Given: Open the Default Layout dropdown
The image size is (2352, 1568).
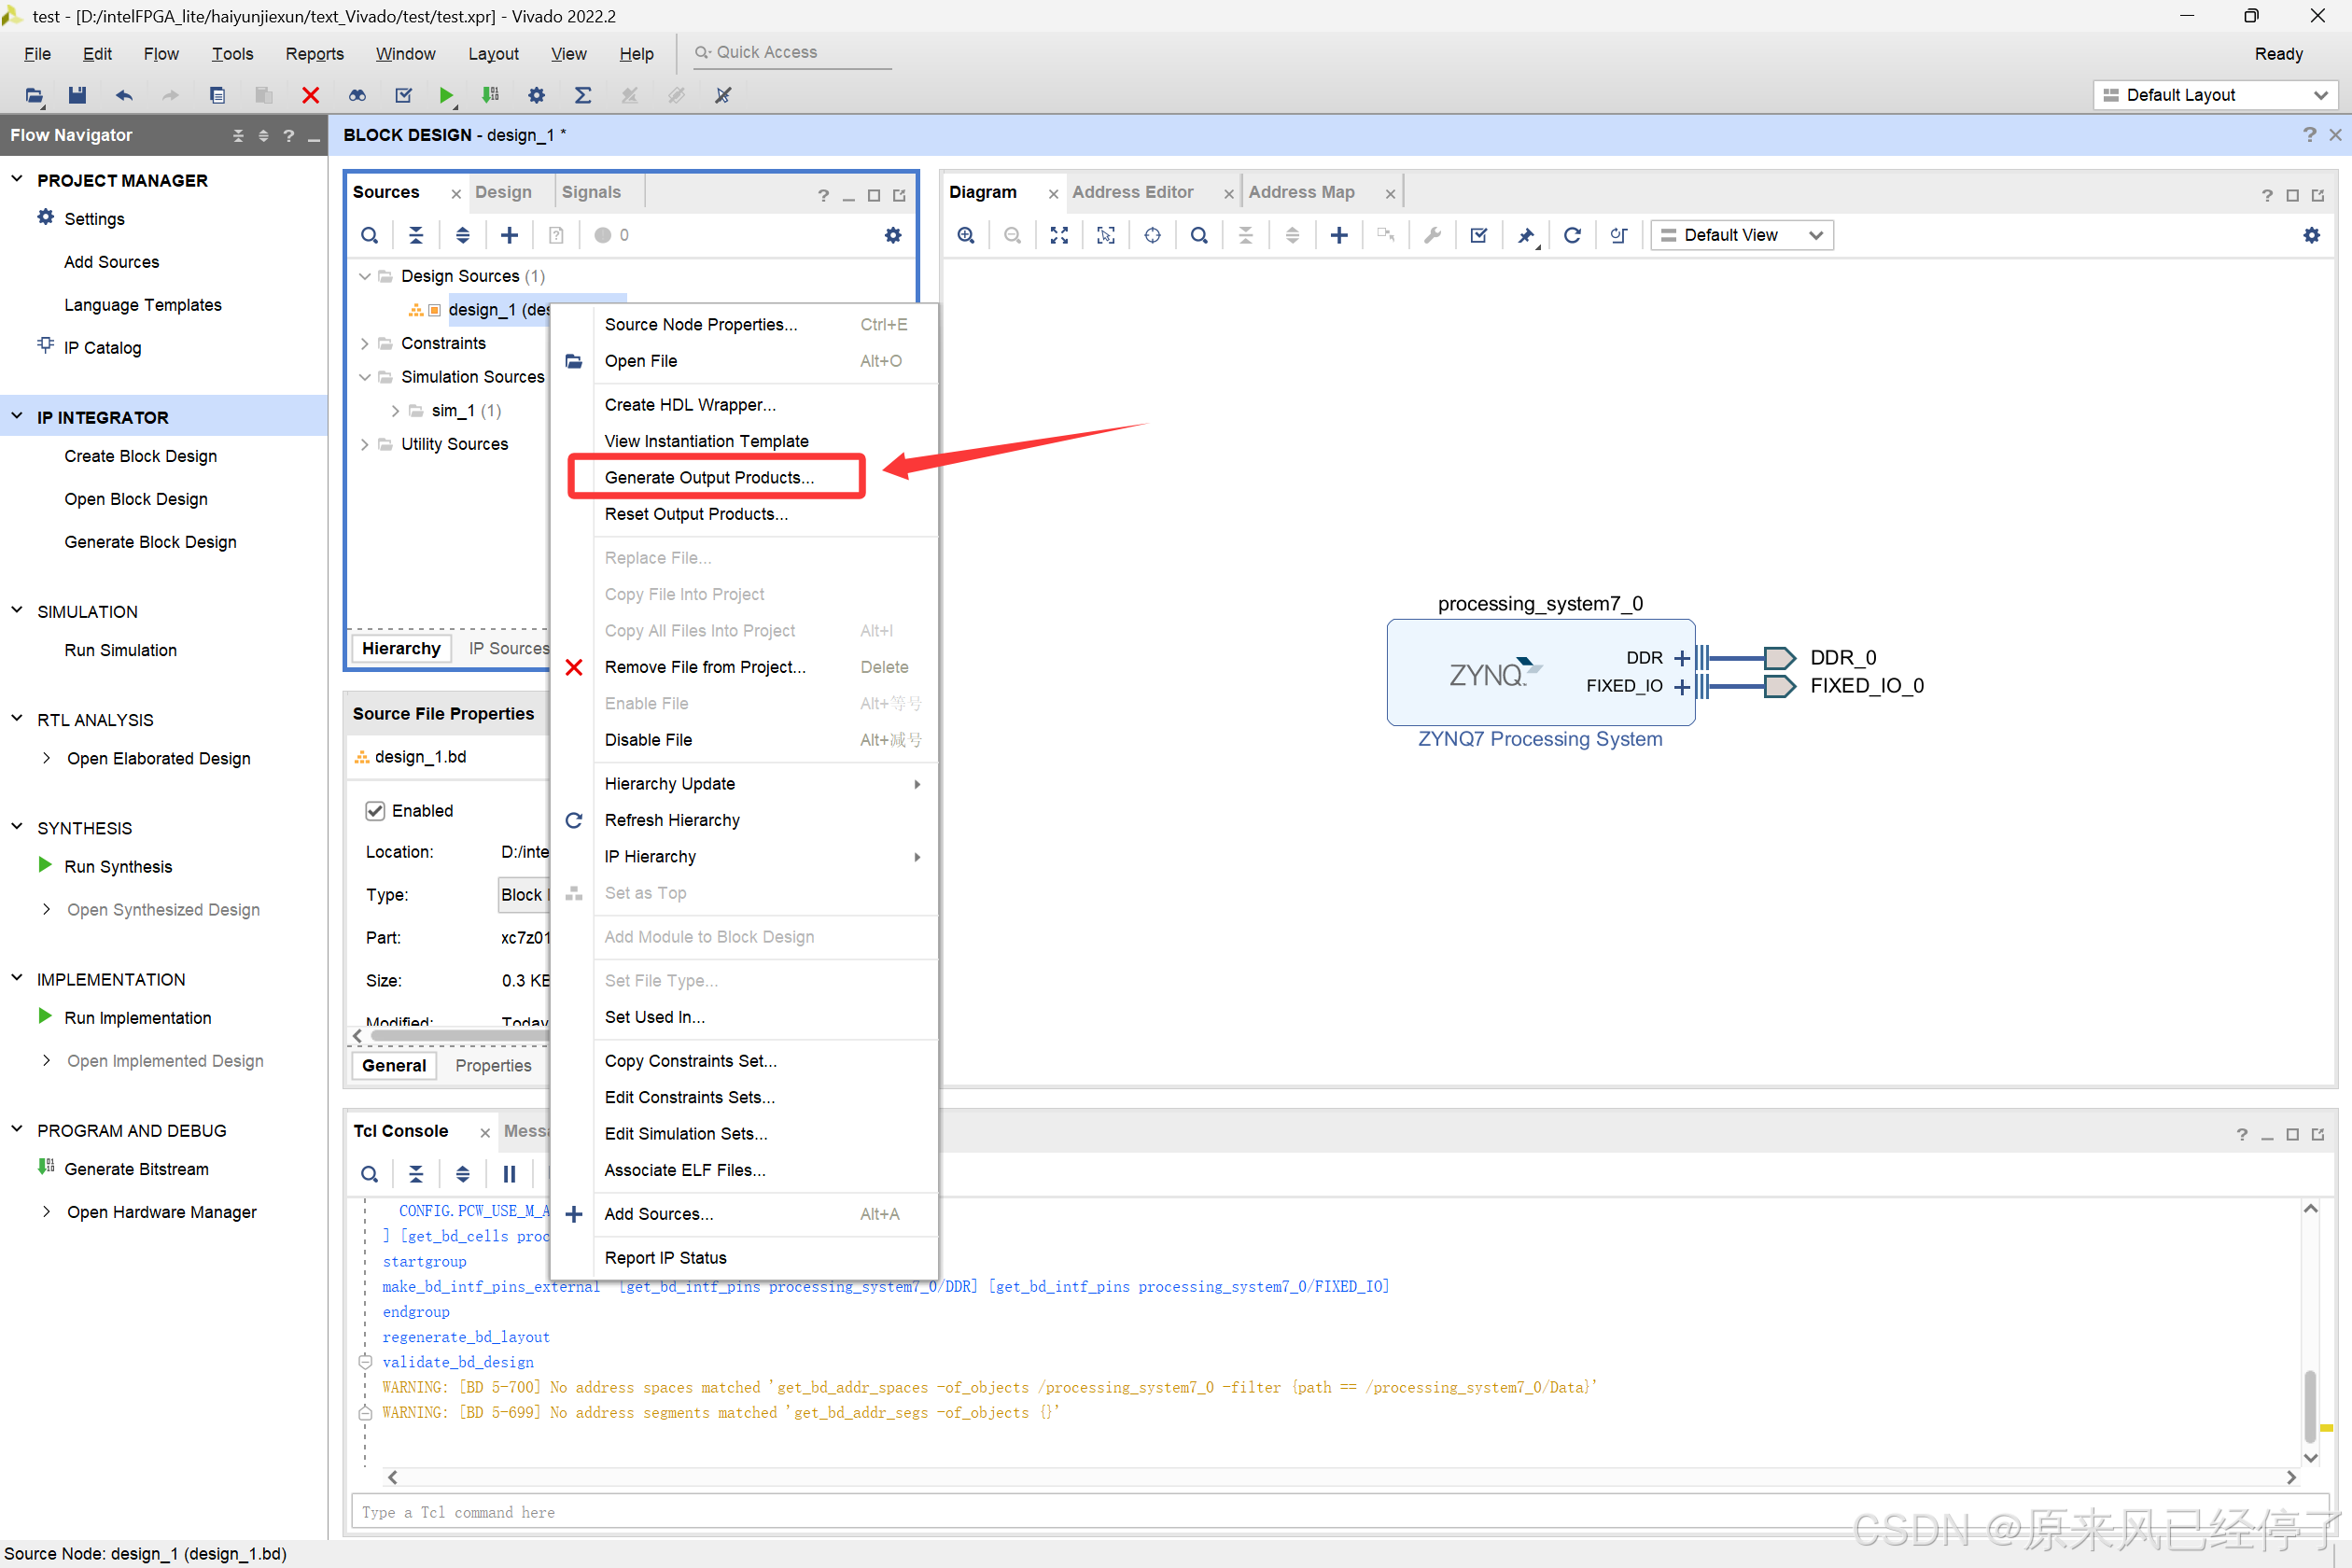Looking at the screenshot, I should 2215,95.
